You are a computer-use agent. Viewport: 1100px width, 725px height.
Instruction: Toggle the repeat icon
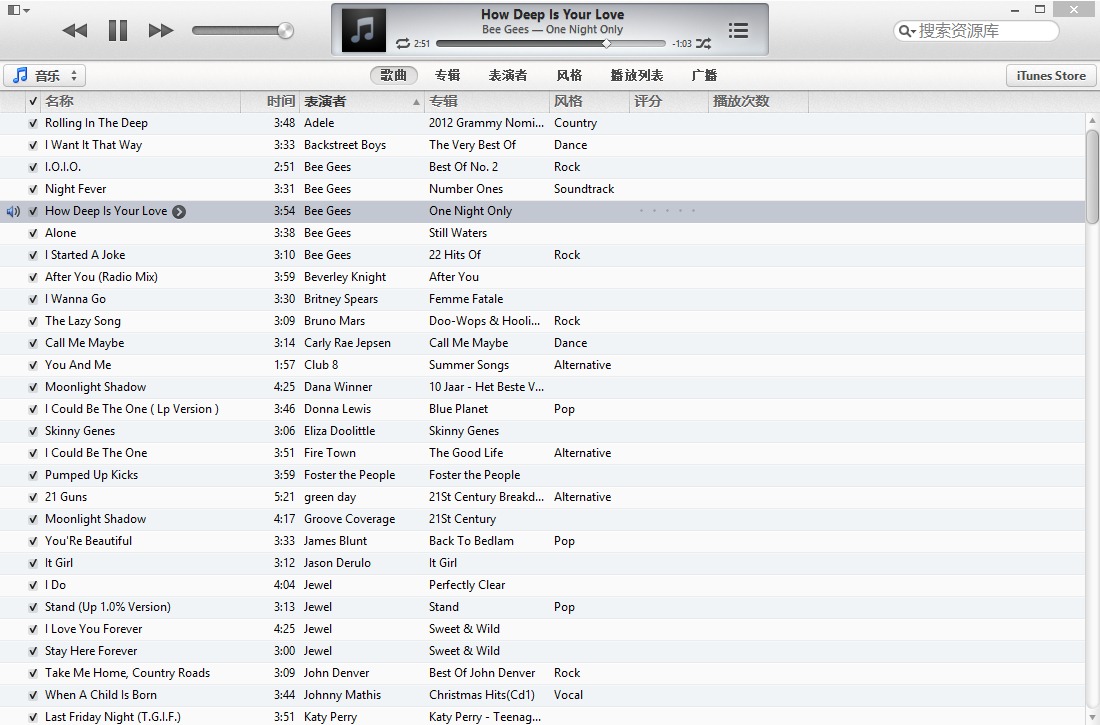pyautogui.click(x=403, y=44)
